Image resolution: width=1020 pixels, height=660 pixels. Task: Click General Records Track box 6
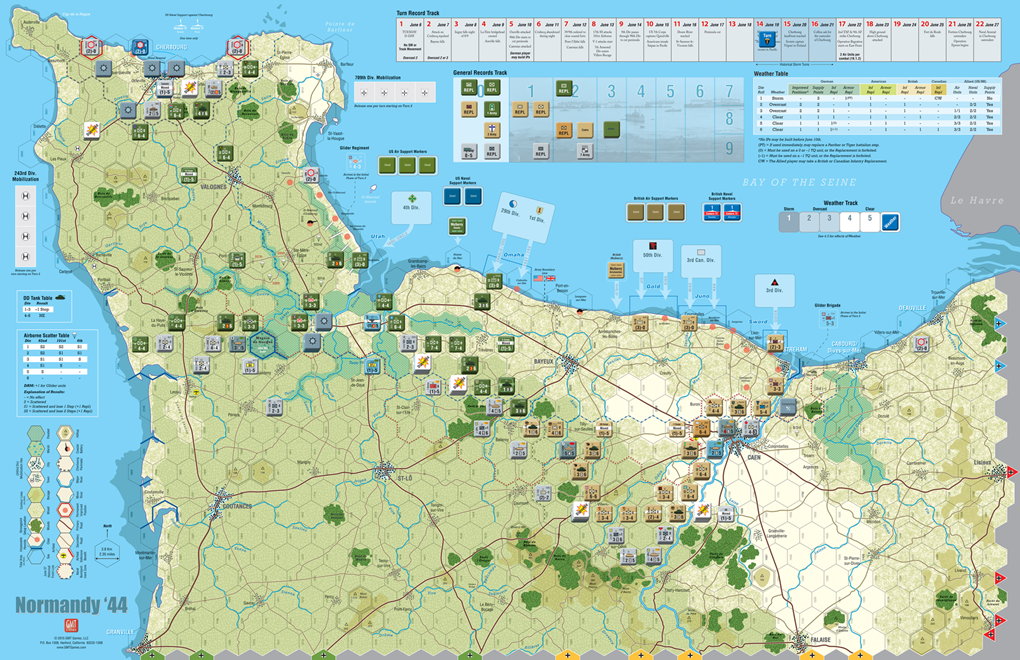click(x=700, y=120)
